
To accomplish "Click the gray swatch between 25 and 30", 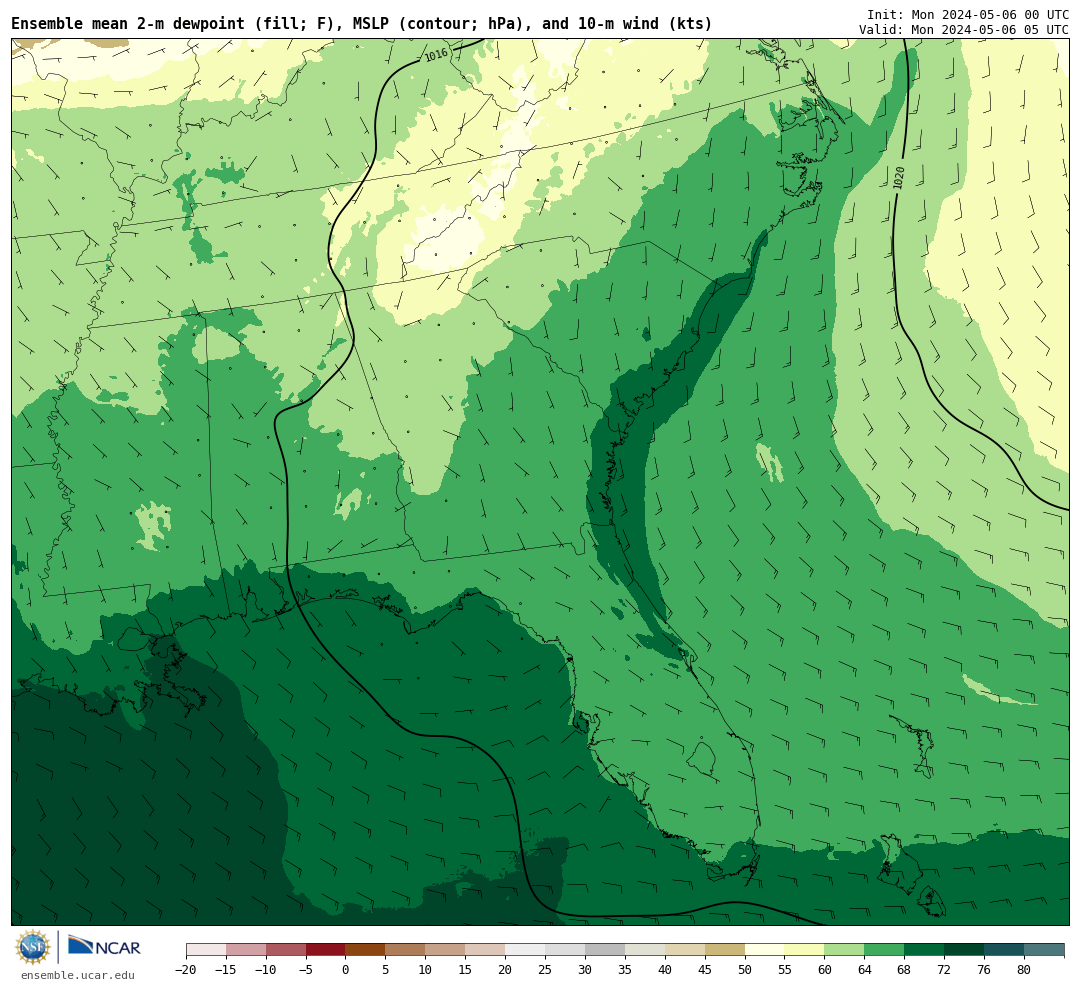I will (x=565, y=950).
